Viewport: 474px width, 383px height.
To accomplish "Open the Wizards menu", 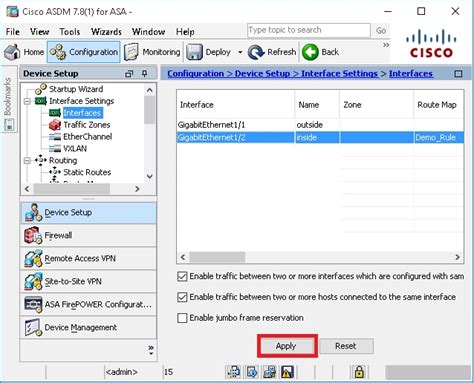I will point(106,32).
